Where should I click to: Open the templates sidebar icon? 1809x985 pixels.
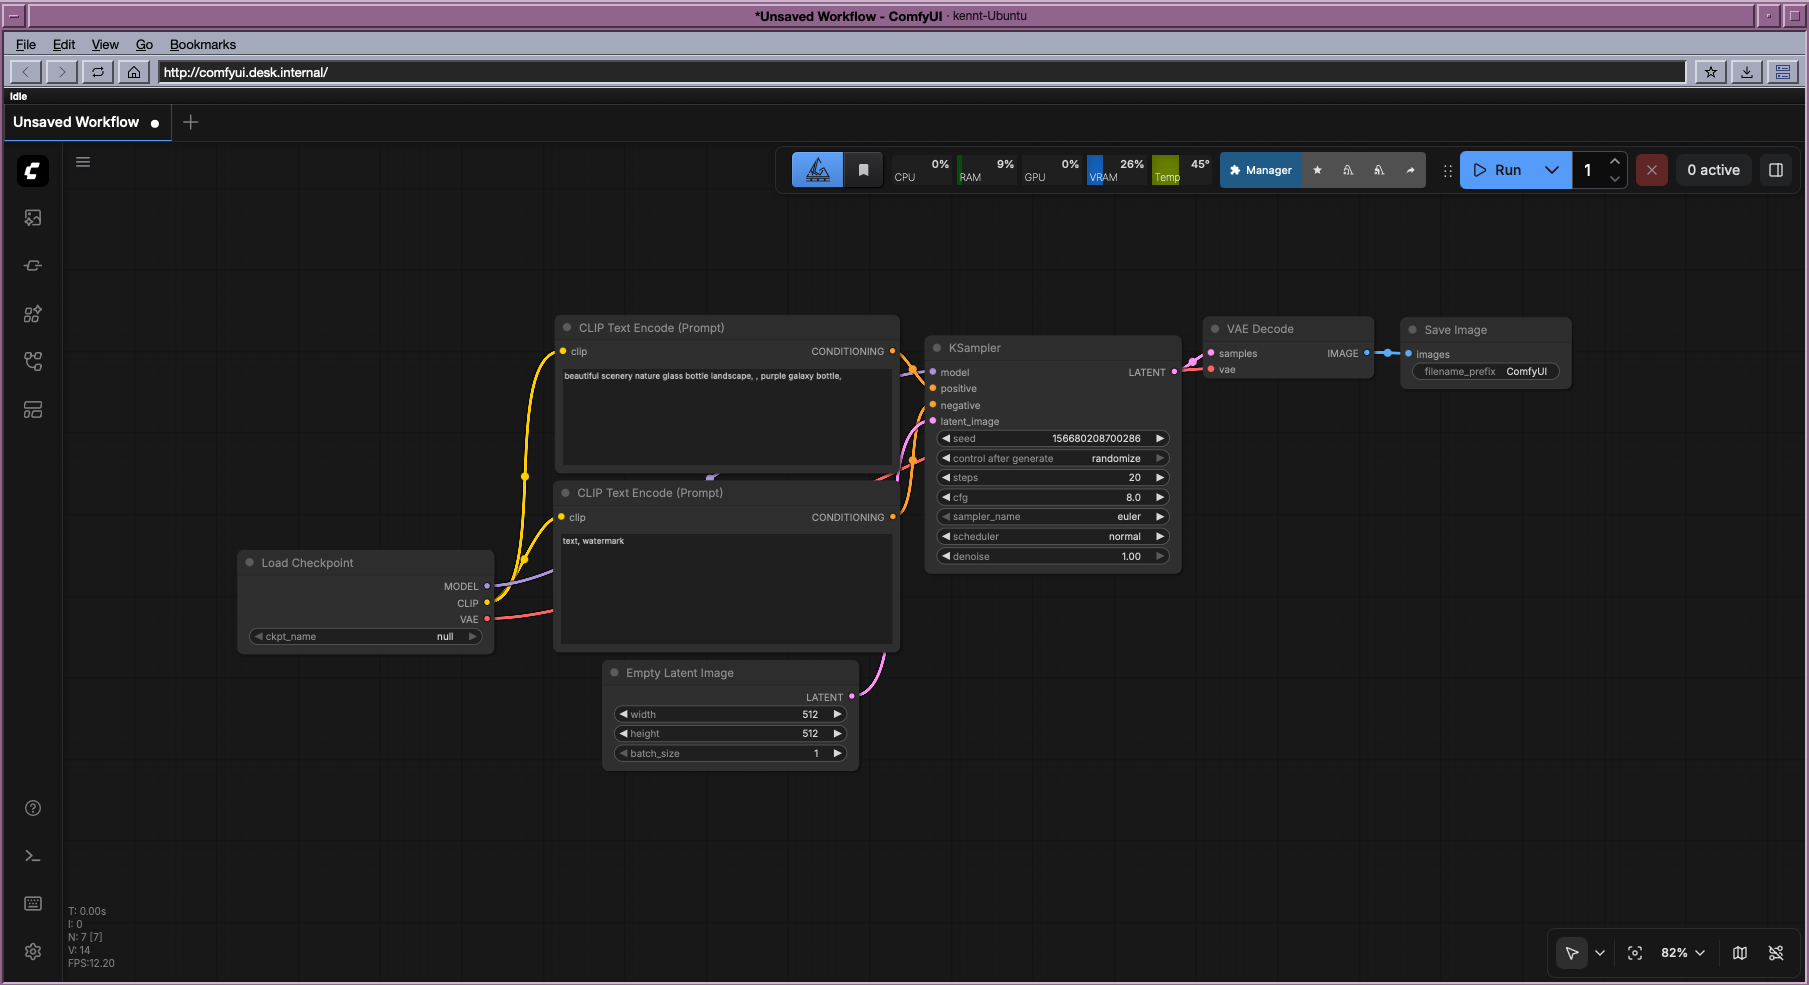[x=33, y=410]
